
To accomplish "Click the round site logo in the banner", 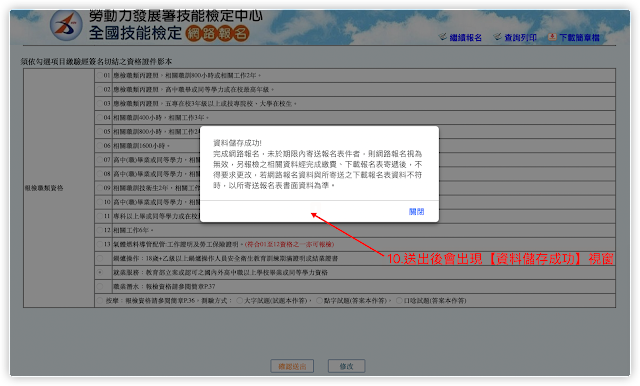I will coord(66,25).
